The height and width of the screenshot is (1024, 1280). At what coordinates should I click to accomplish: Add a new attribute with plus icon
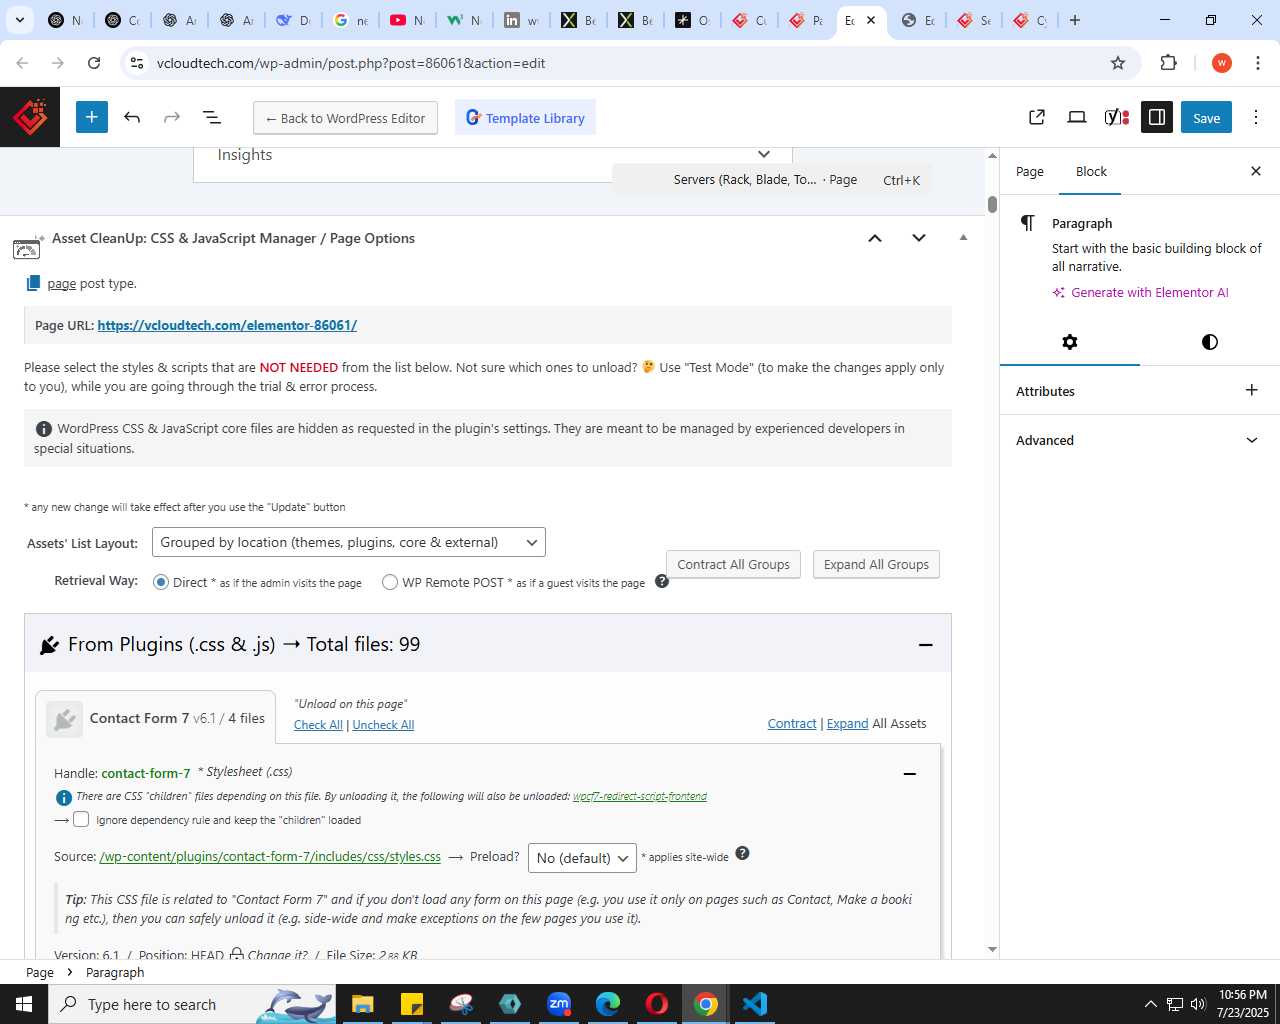1251,390
